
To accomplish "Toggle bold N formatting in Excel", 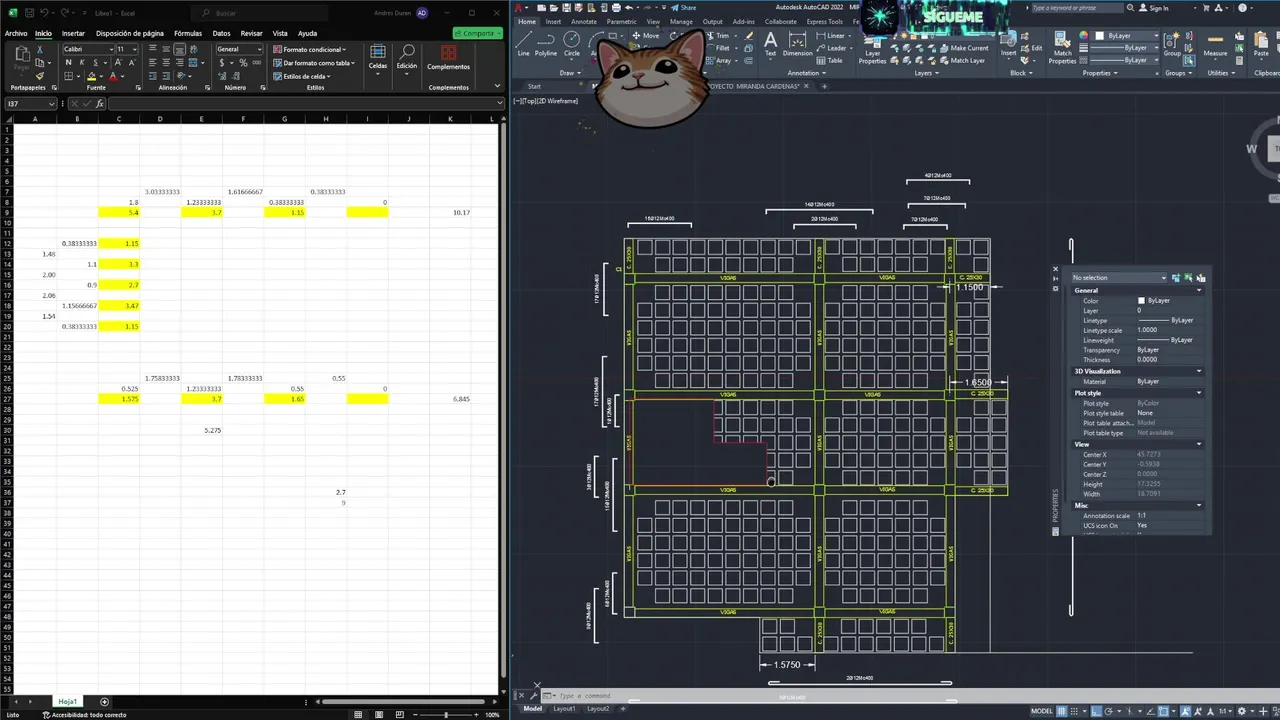I will point(69,62).
